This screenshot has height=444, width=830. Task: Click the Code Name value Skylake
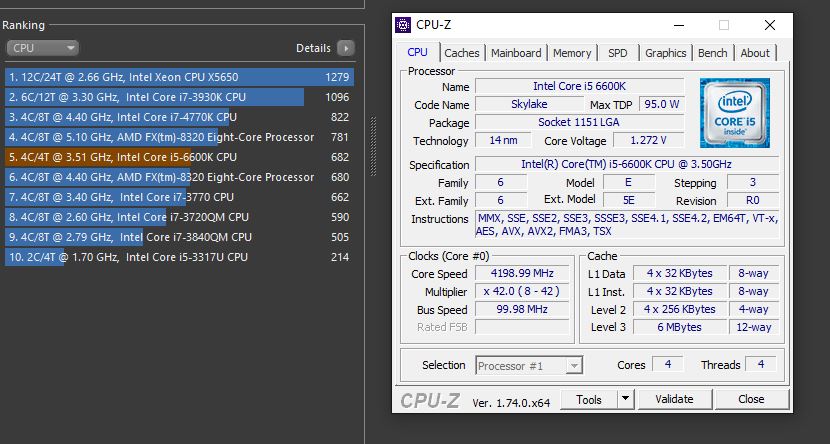coord(529,104)
